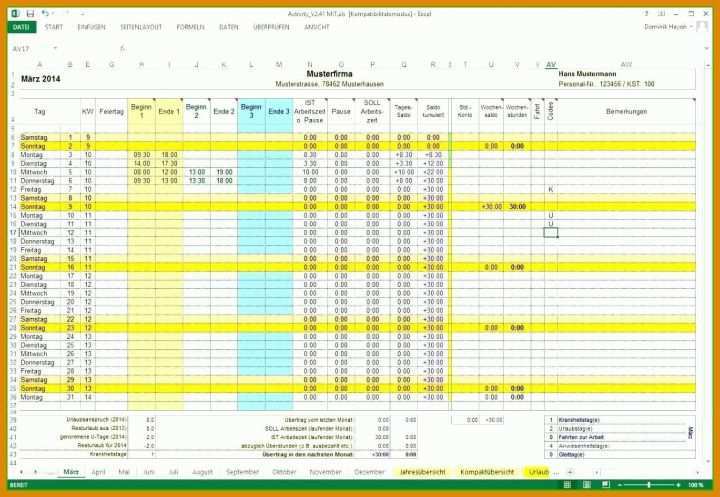Open the Excel help question mark

tap(647, 14)
